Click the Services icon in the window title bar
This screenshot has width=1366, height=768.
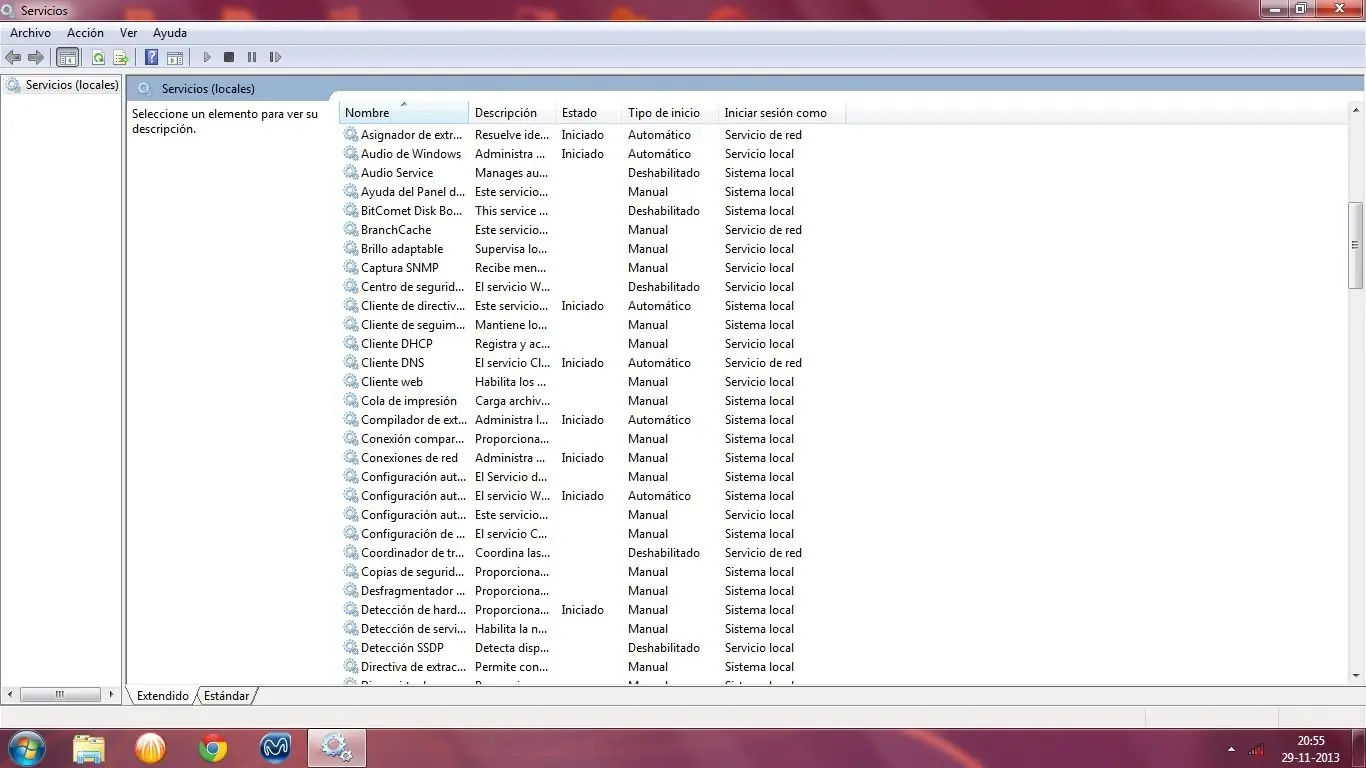pos(9,10)
